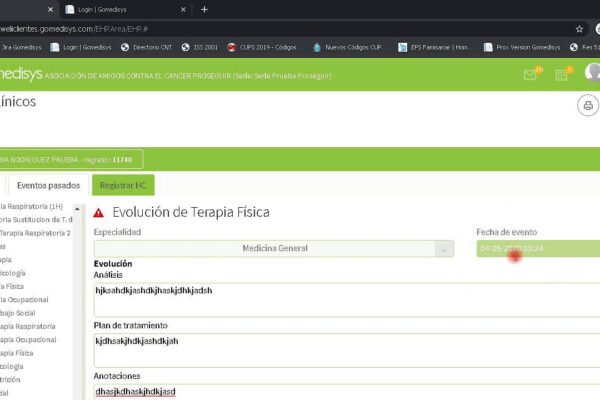
Task: Click the browser address bar URL
Action: [73, 29]
